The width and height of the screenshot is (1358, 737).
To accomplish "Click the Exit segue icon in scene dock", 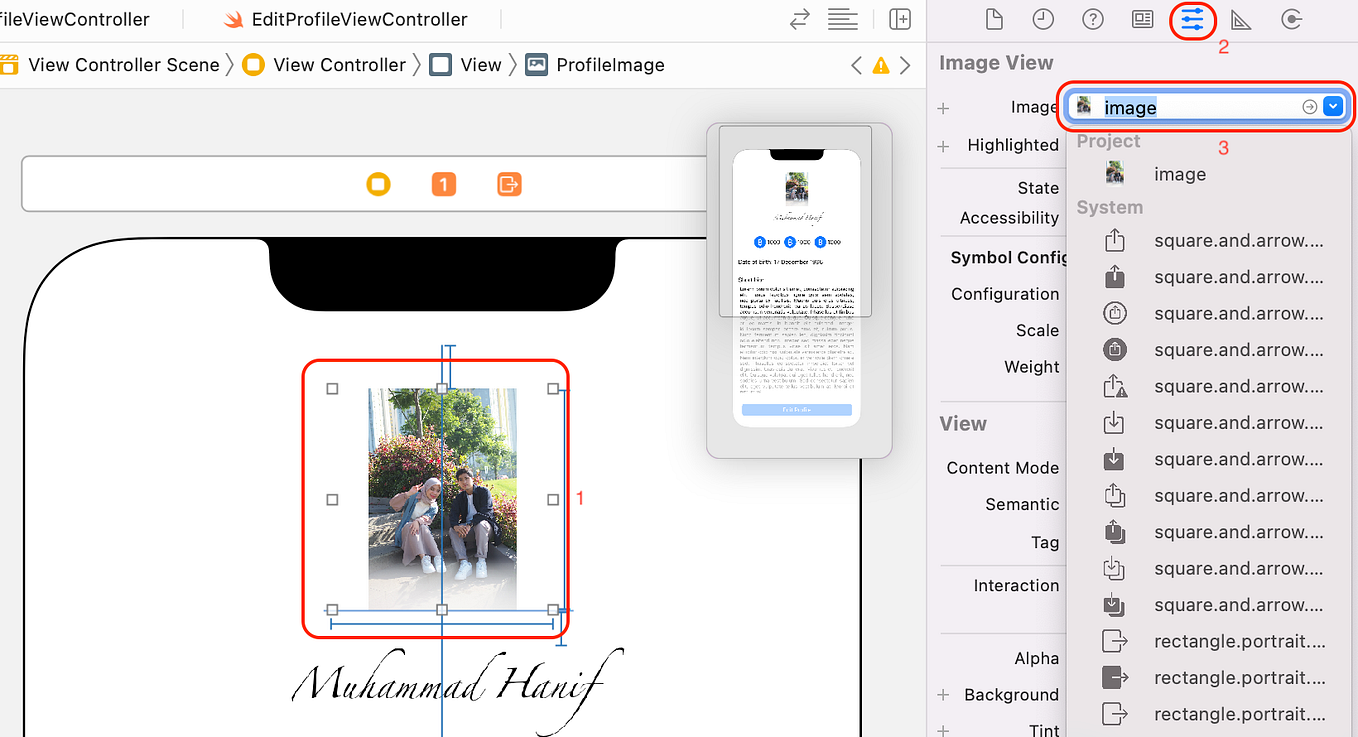I will point(508,184).
